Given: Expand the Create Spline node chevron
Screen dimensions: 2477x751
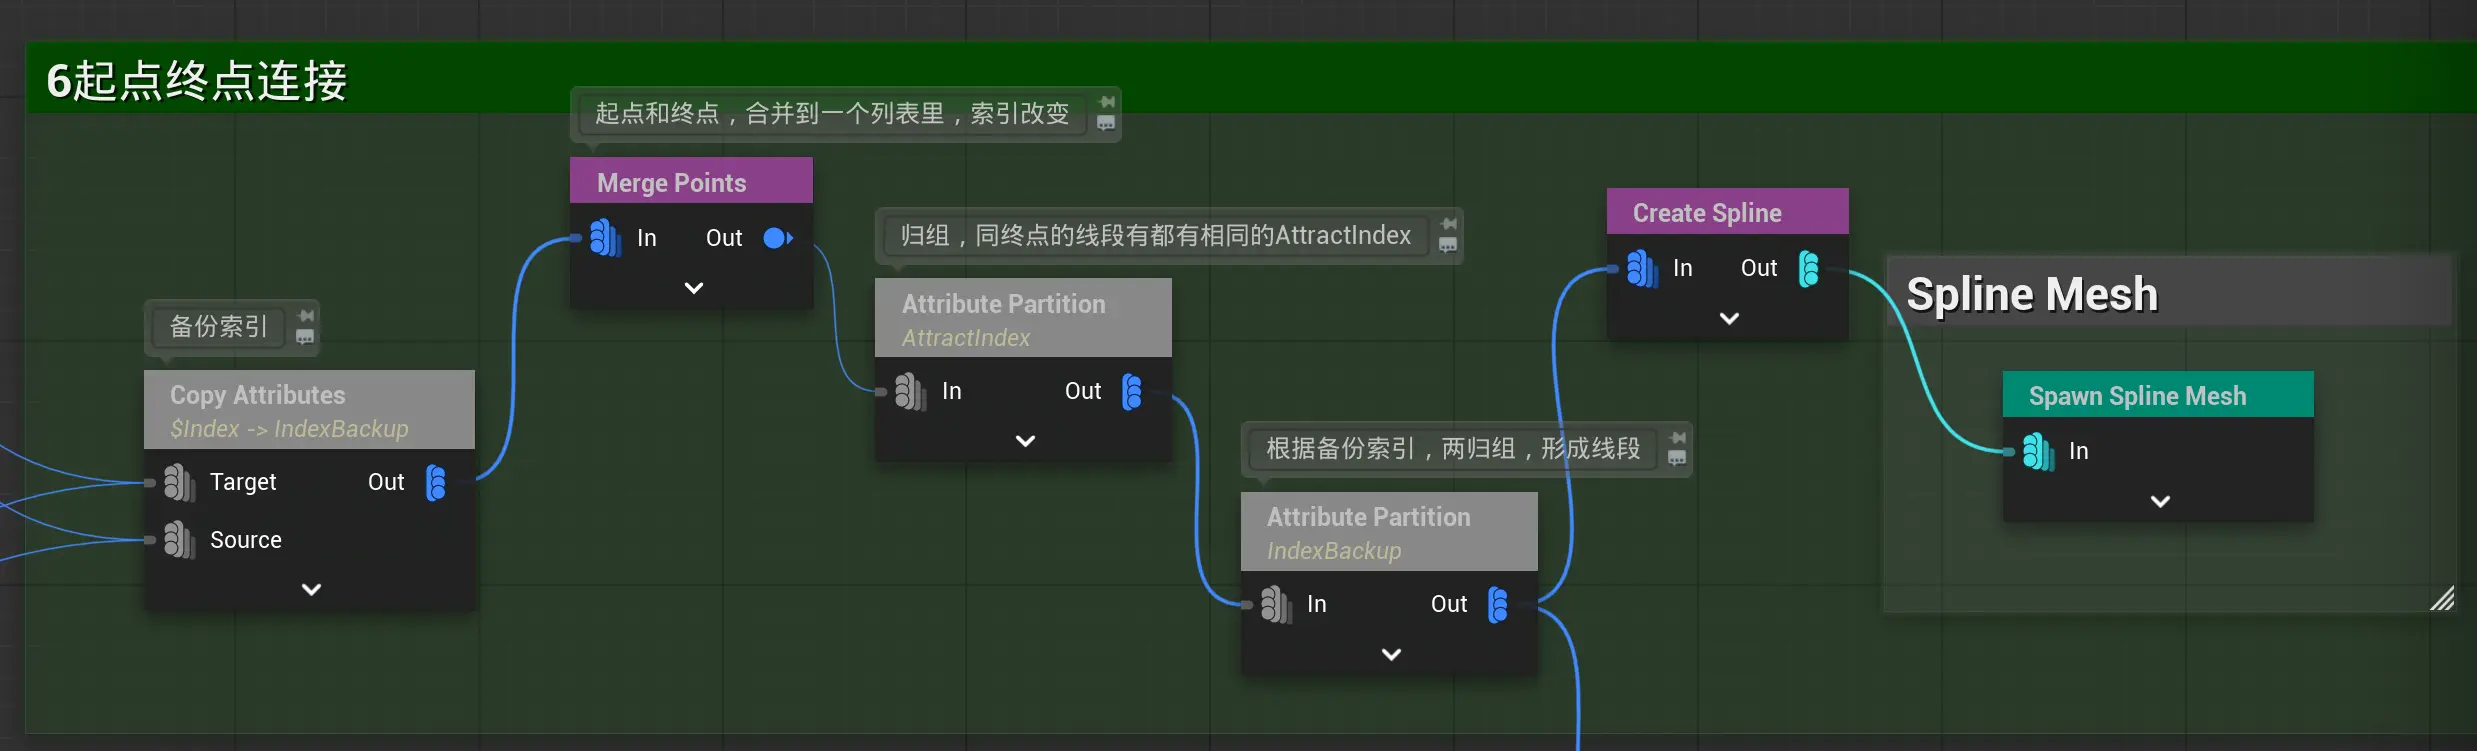Looking at the screenshot, I should (x=1729, y=318).
